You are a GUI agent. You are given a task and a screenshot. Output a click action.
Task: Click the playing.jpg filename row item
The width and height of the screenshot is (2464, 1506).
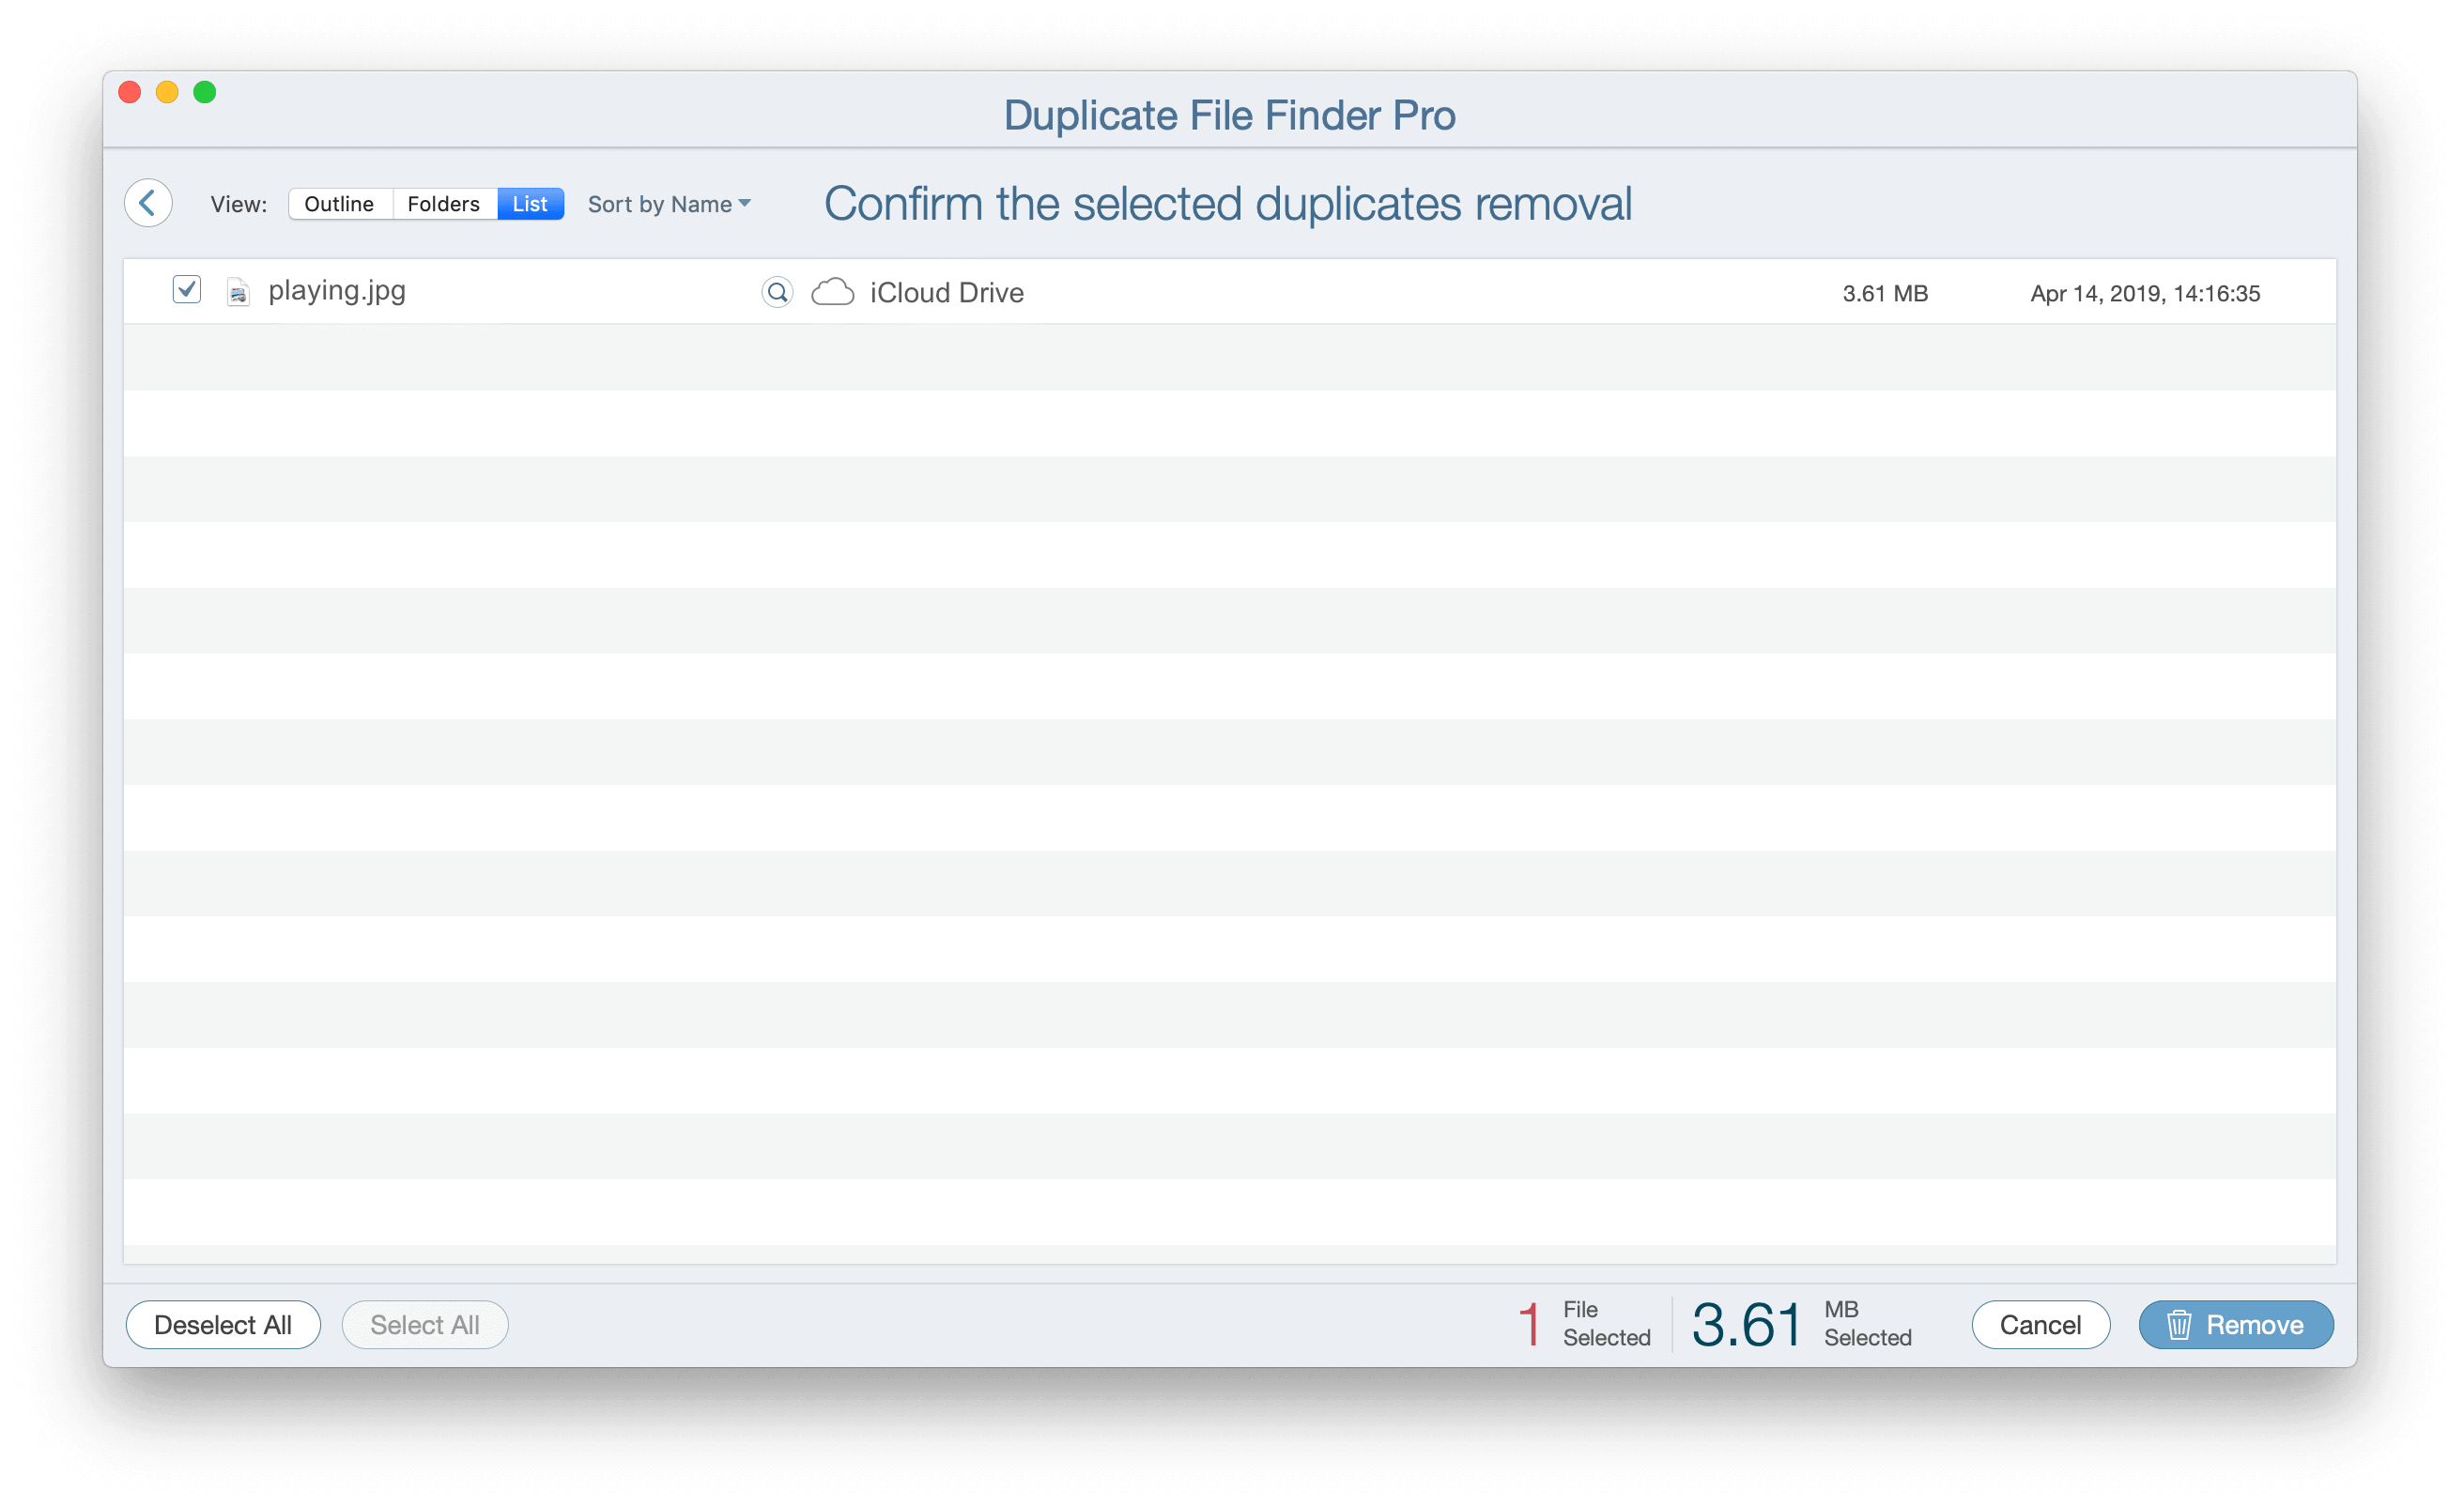[x=338, y=292]
